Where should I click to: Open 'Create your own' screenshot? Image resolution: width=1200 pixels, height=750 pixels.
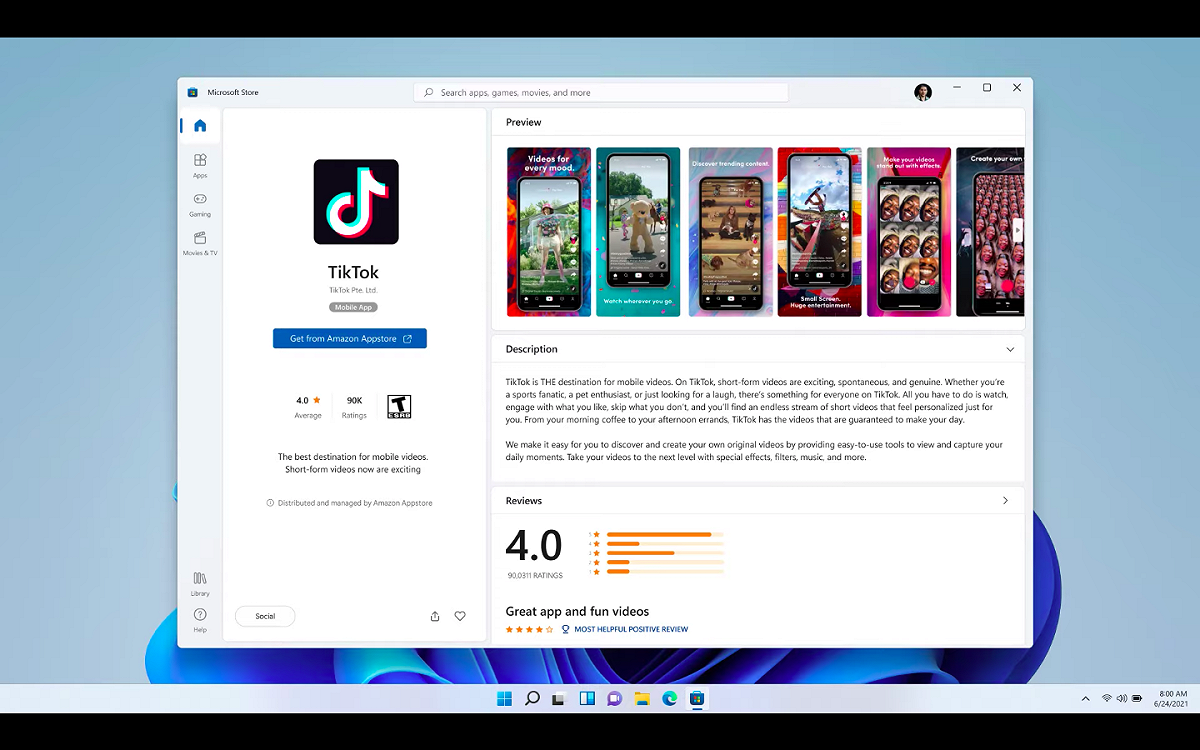tap(990, 232)
